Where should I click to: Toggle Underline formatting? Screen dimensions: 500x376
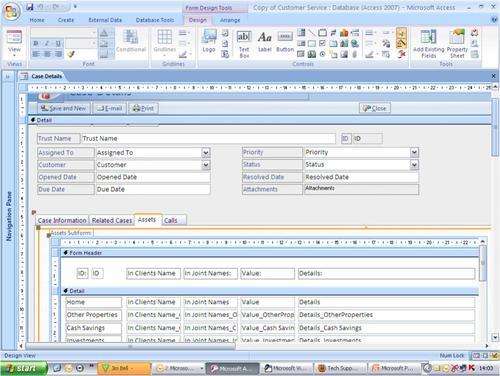point(58,43)
